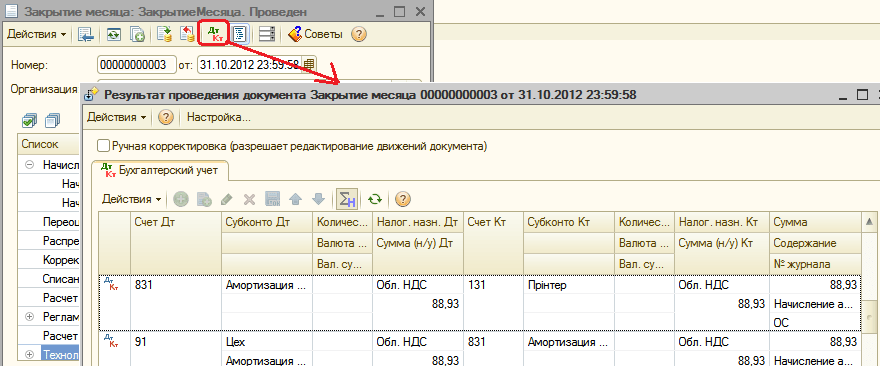This screenshot has height=366, width=880.
Task: Open Действия menu in Результат проведения window
Action: pyautogui.click(x=116, y=117)
